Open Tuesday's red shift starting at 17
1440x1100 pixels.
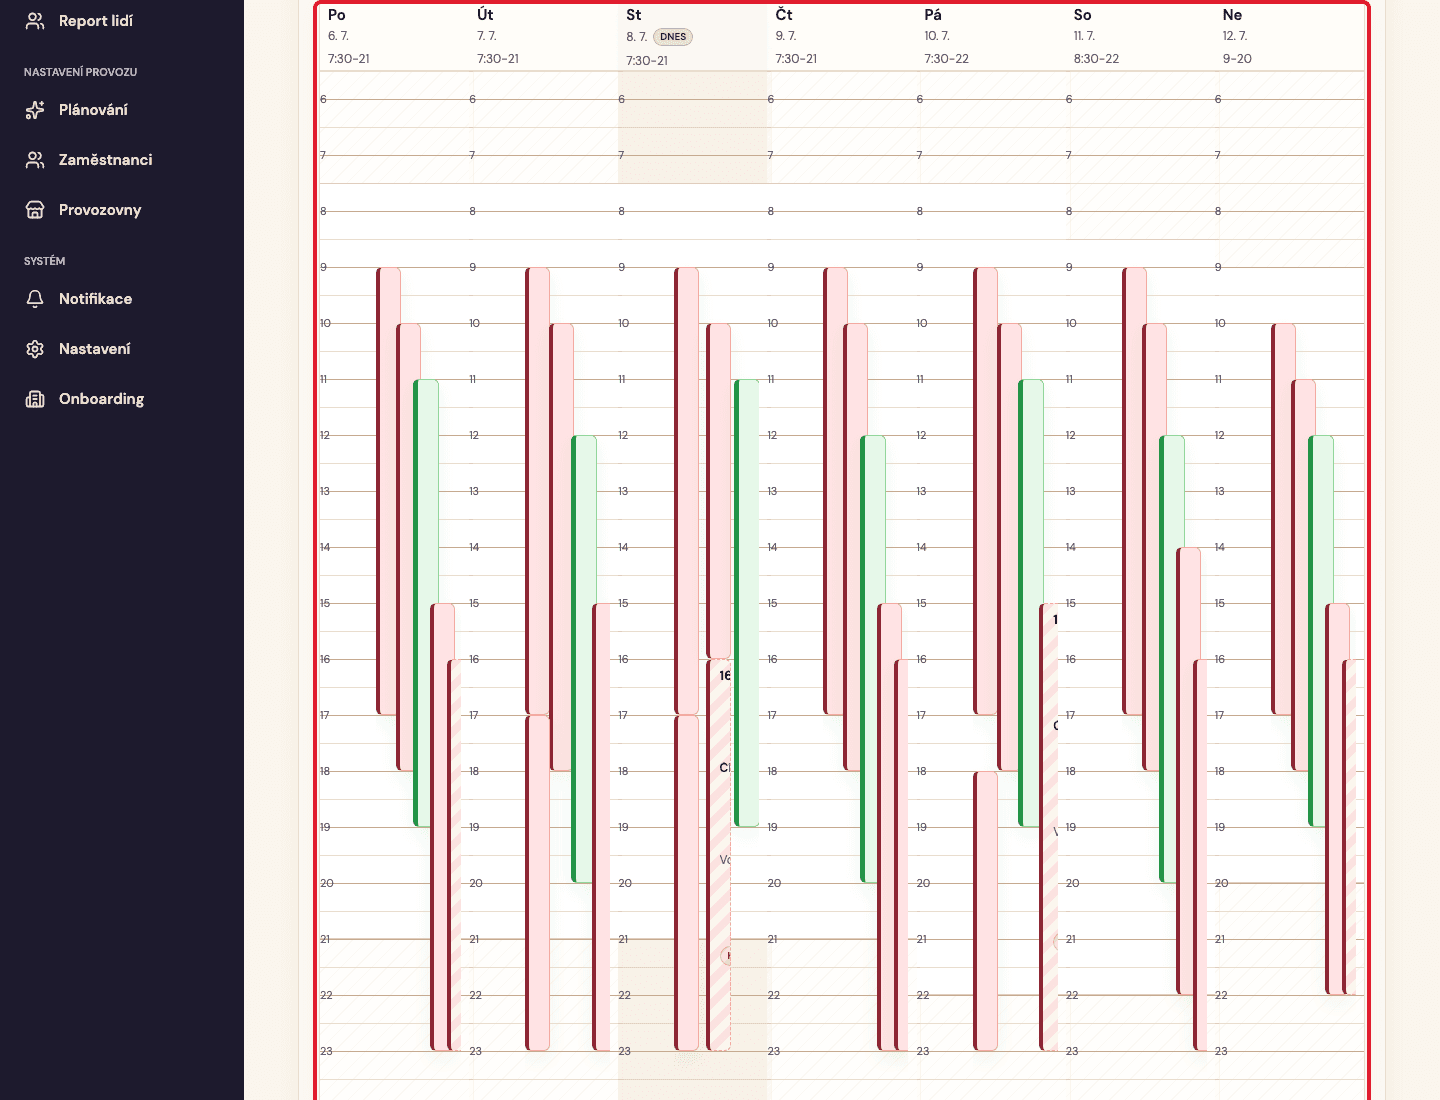click(x=538, y=883)
